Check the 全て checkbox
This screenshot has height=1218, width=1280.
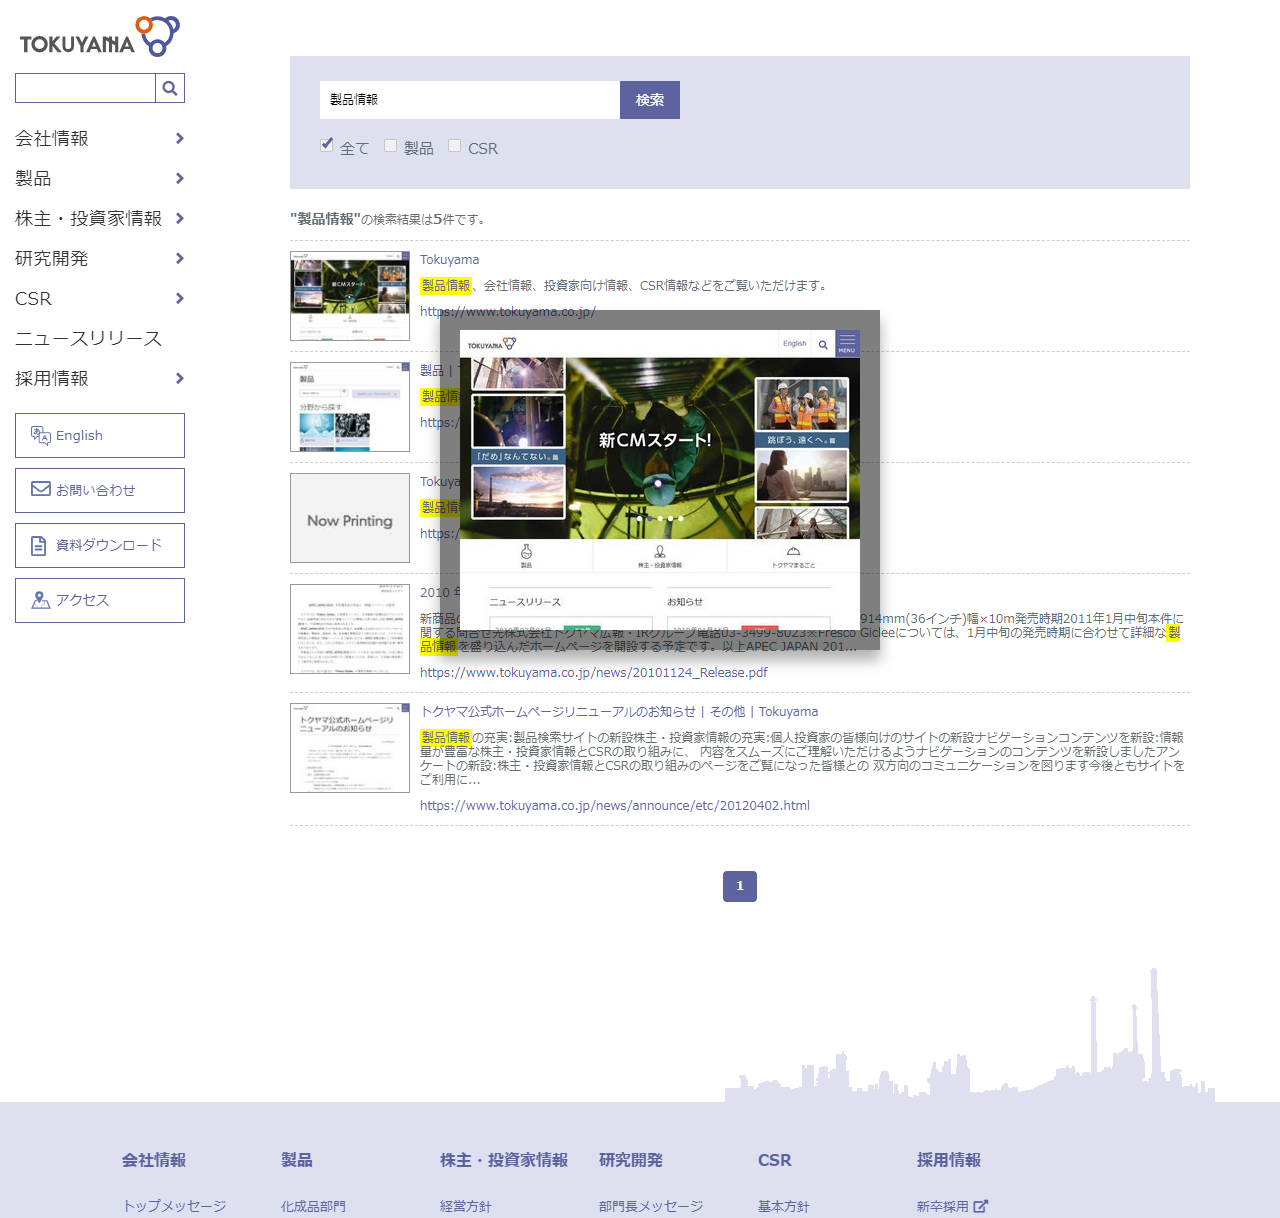(327, 145)
